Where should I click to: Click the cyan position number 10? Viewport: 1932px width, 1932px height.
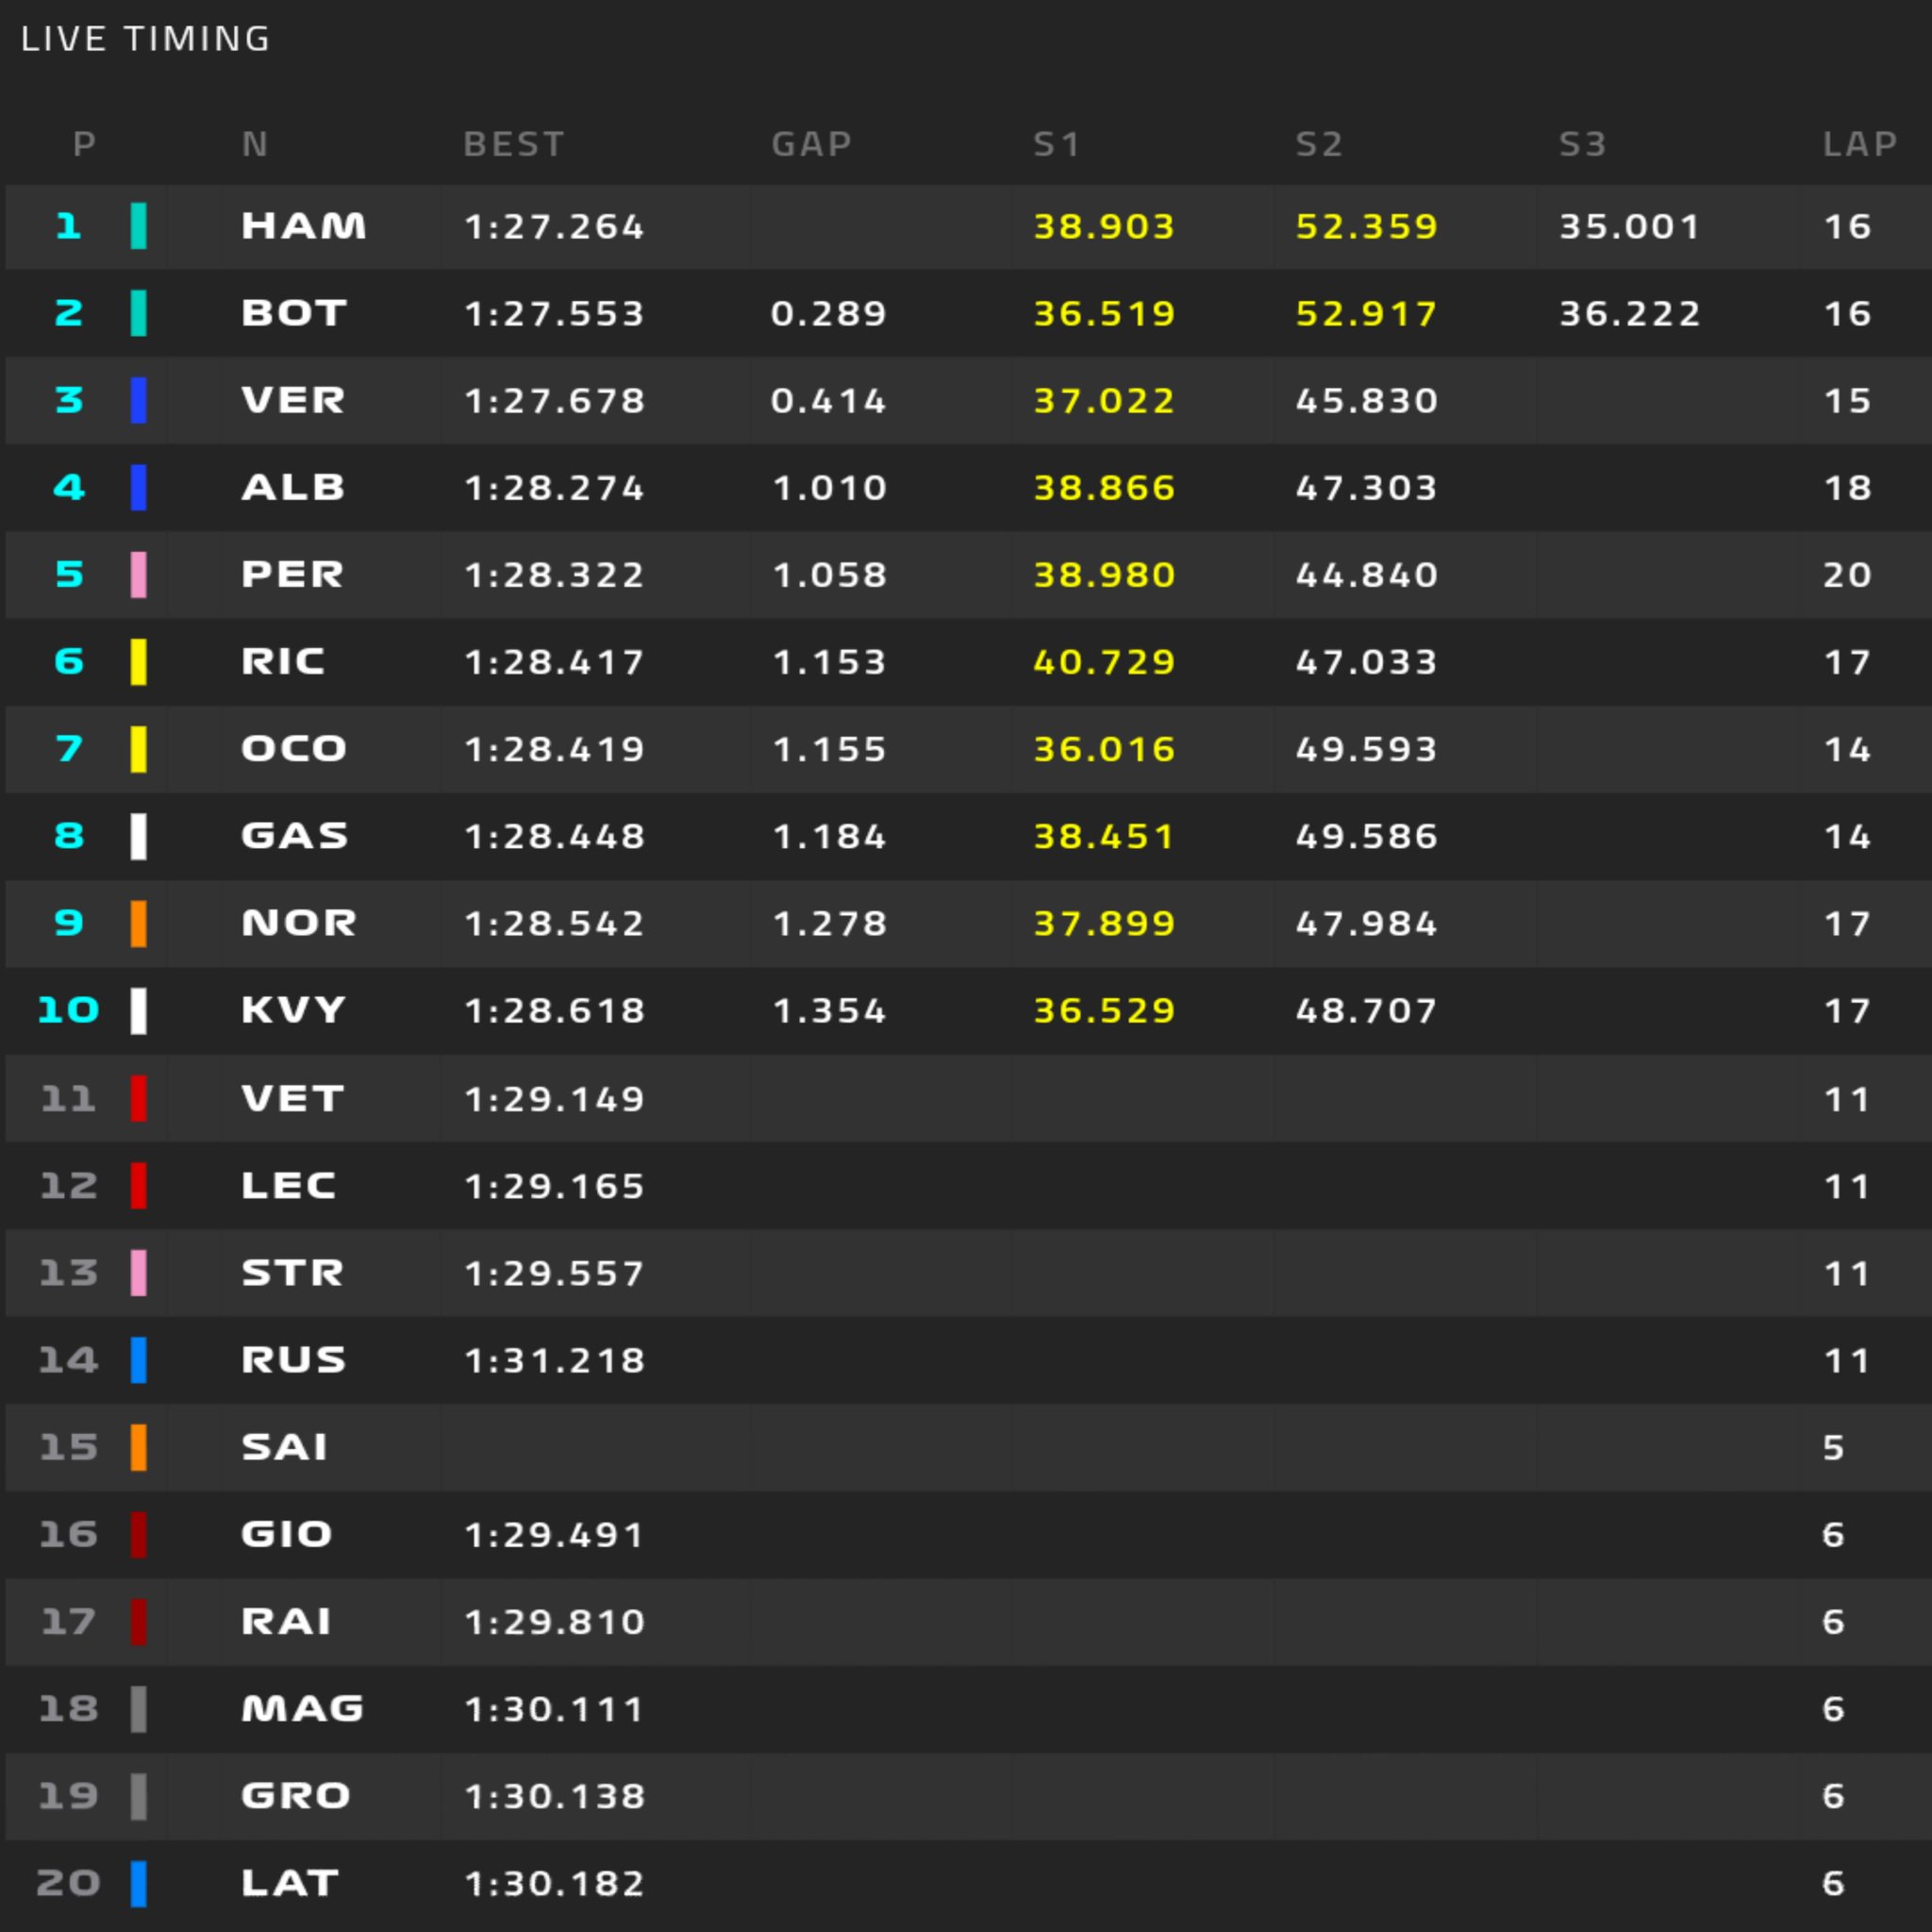coord(68,1010)
